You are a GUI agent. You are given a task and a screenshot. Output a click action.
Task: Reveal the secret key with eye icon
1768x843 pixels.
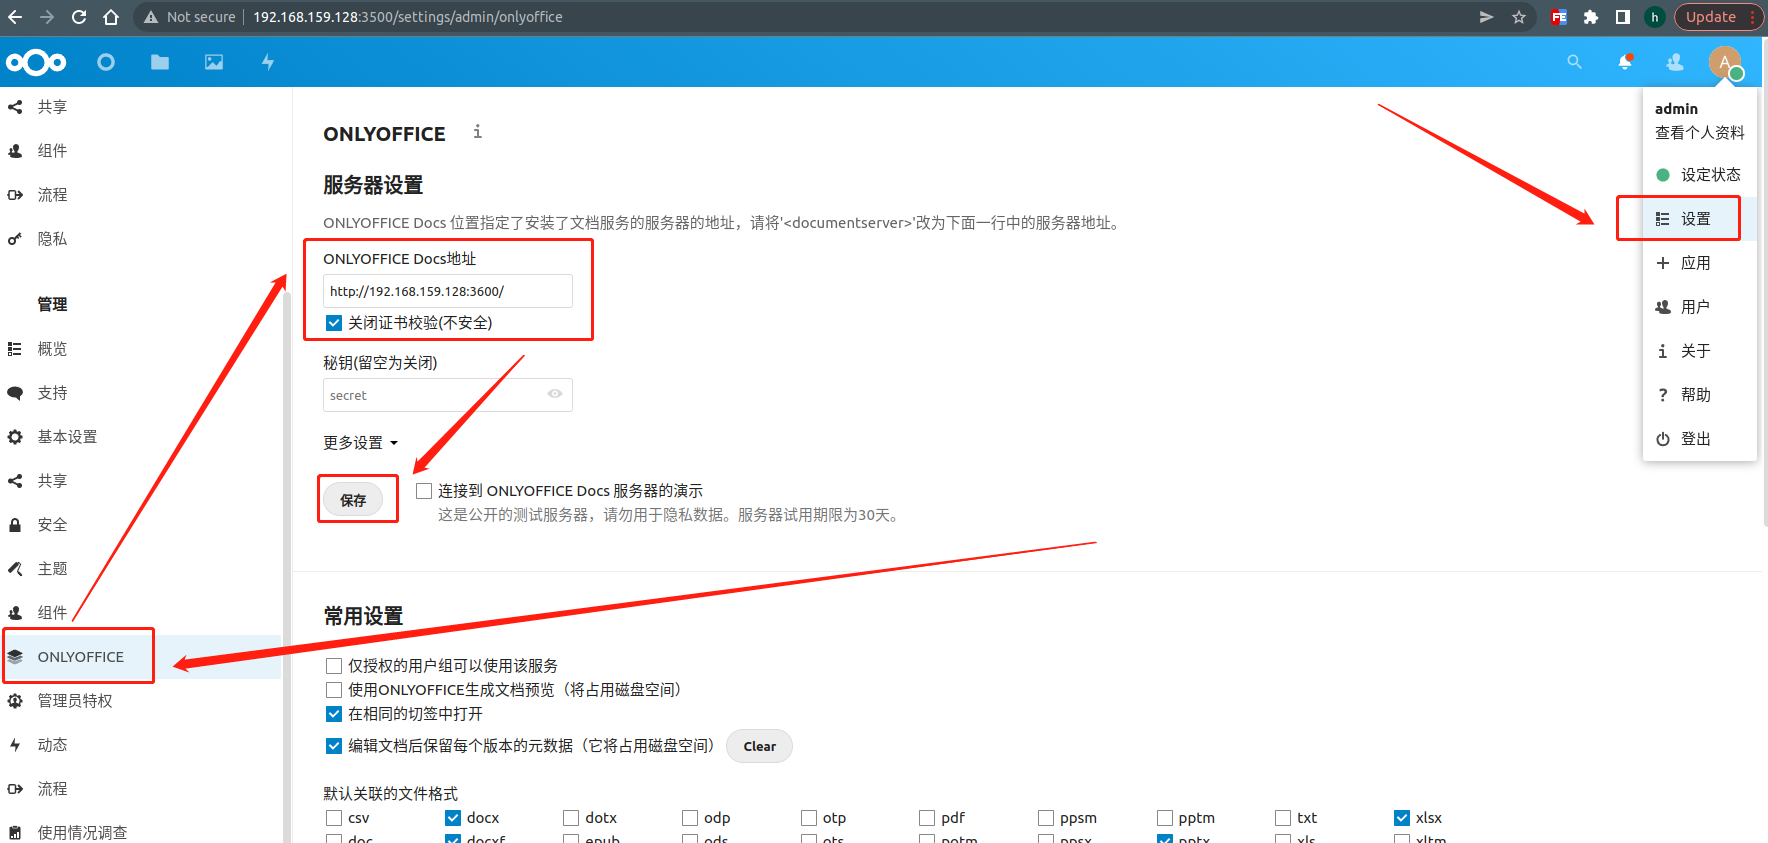555,394
